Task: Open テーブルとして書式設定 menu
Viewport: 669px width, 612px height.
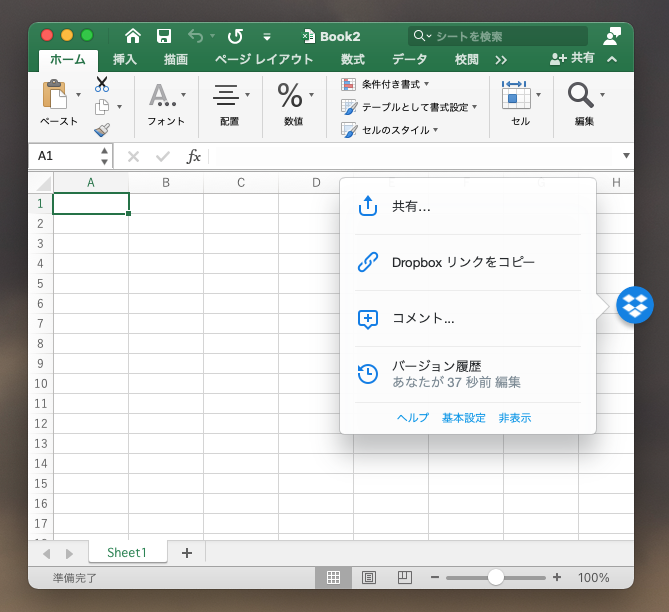Action: point(409,107)
